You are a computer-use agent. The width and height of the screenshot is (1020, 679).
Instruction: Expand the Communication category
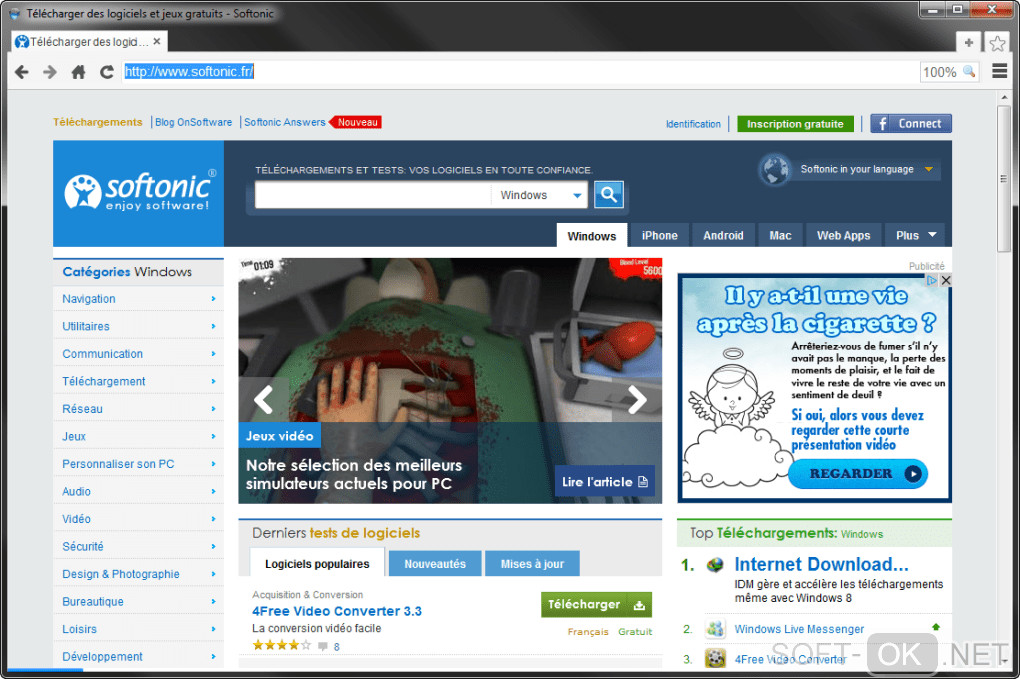(x=213, y=354)
